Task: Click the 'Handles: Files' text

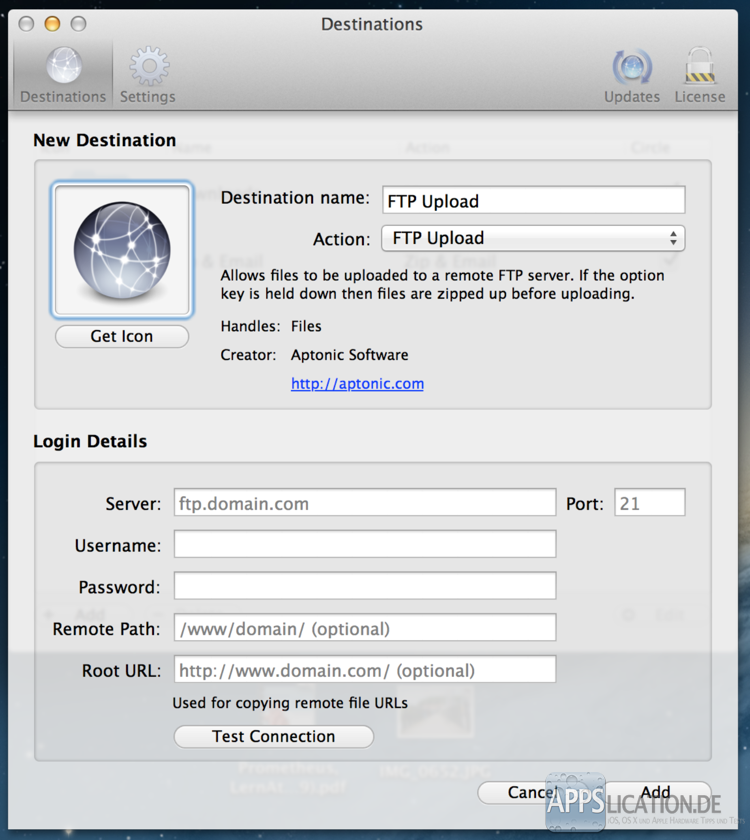Action: coord(271,326)
